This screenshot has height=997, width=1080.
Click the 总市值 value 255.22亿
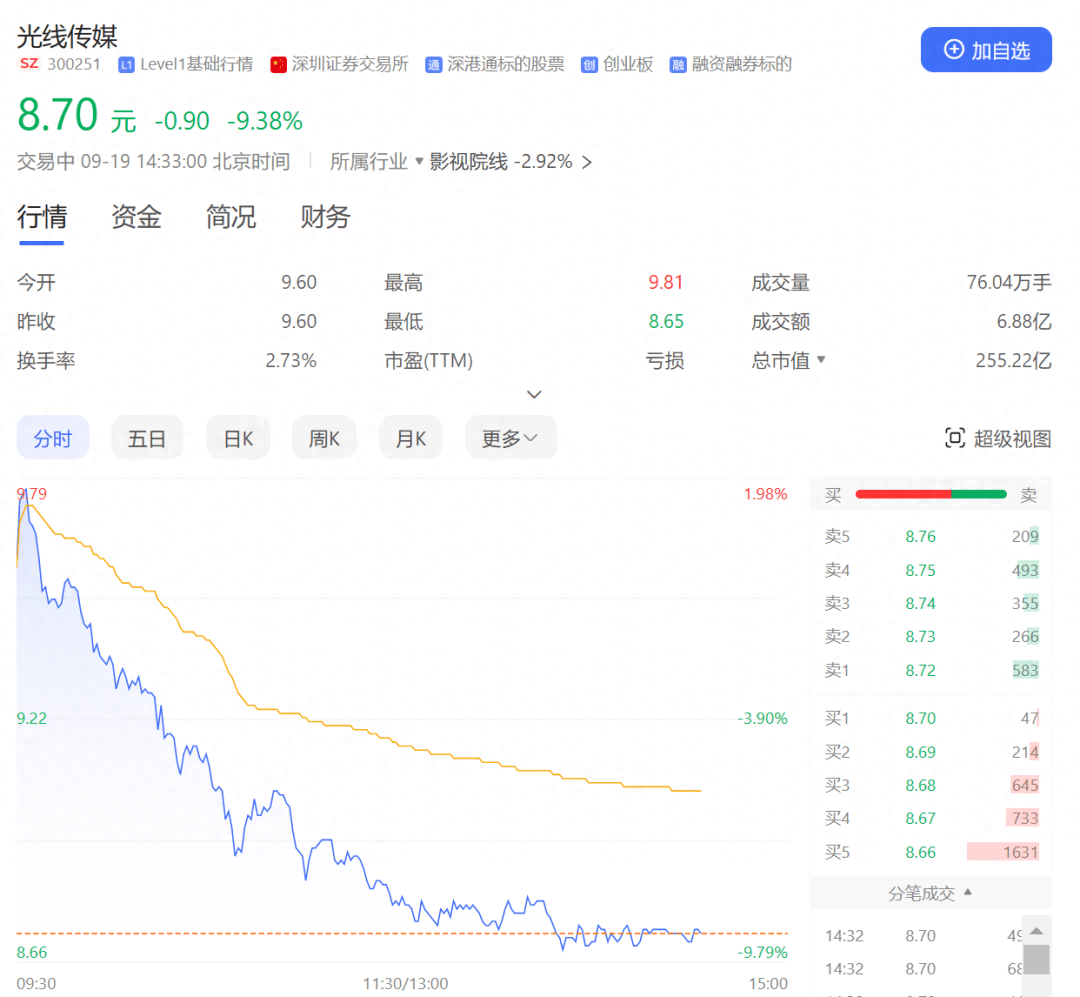[x=1013, y=360]
